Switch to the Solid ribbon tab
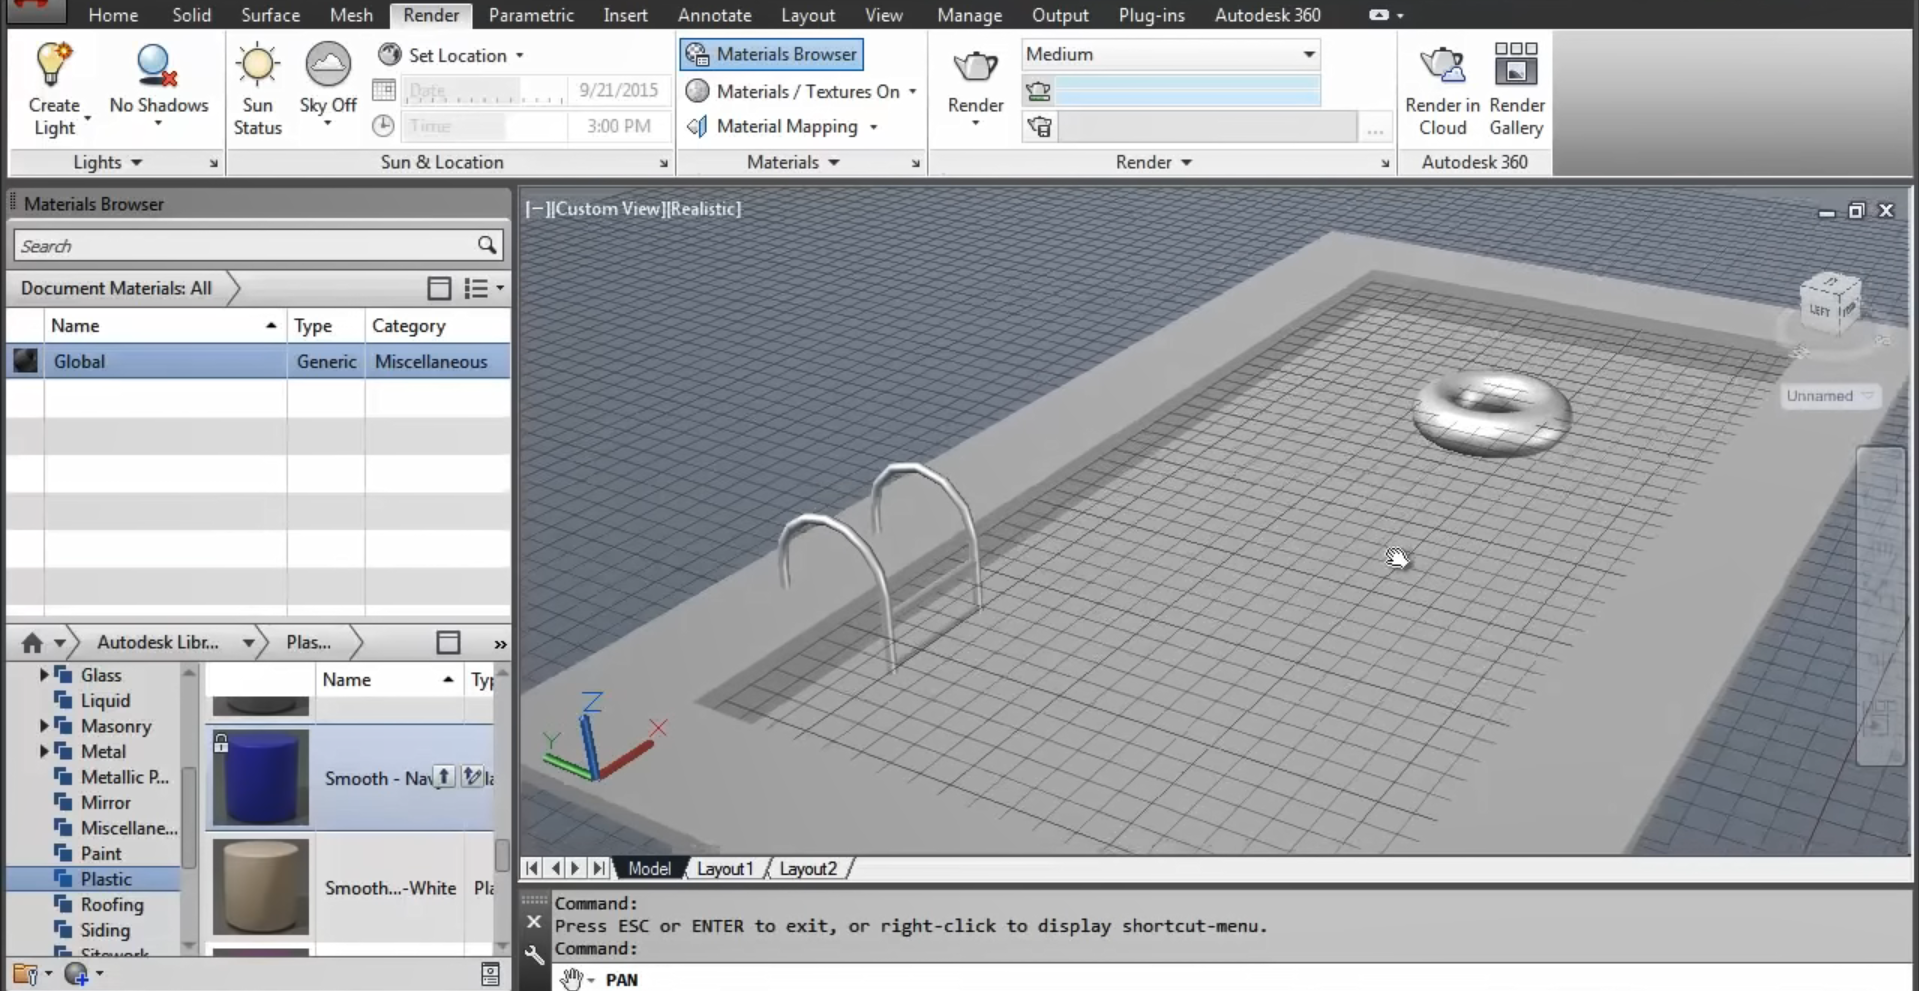 pos(191,15)
